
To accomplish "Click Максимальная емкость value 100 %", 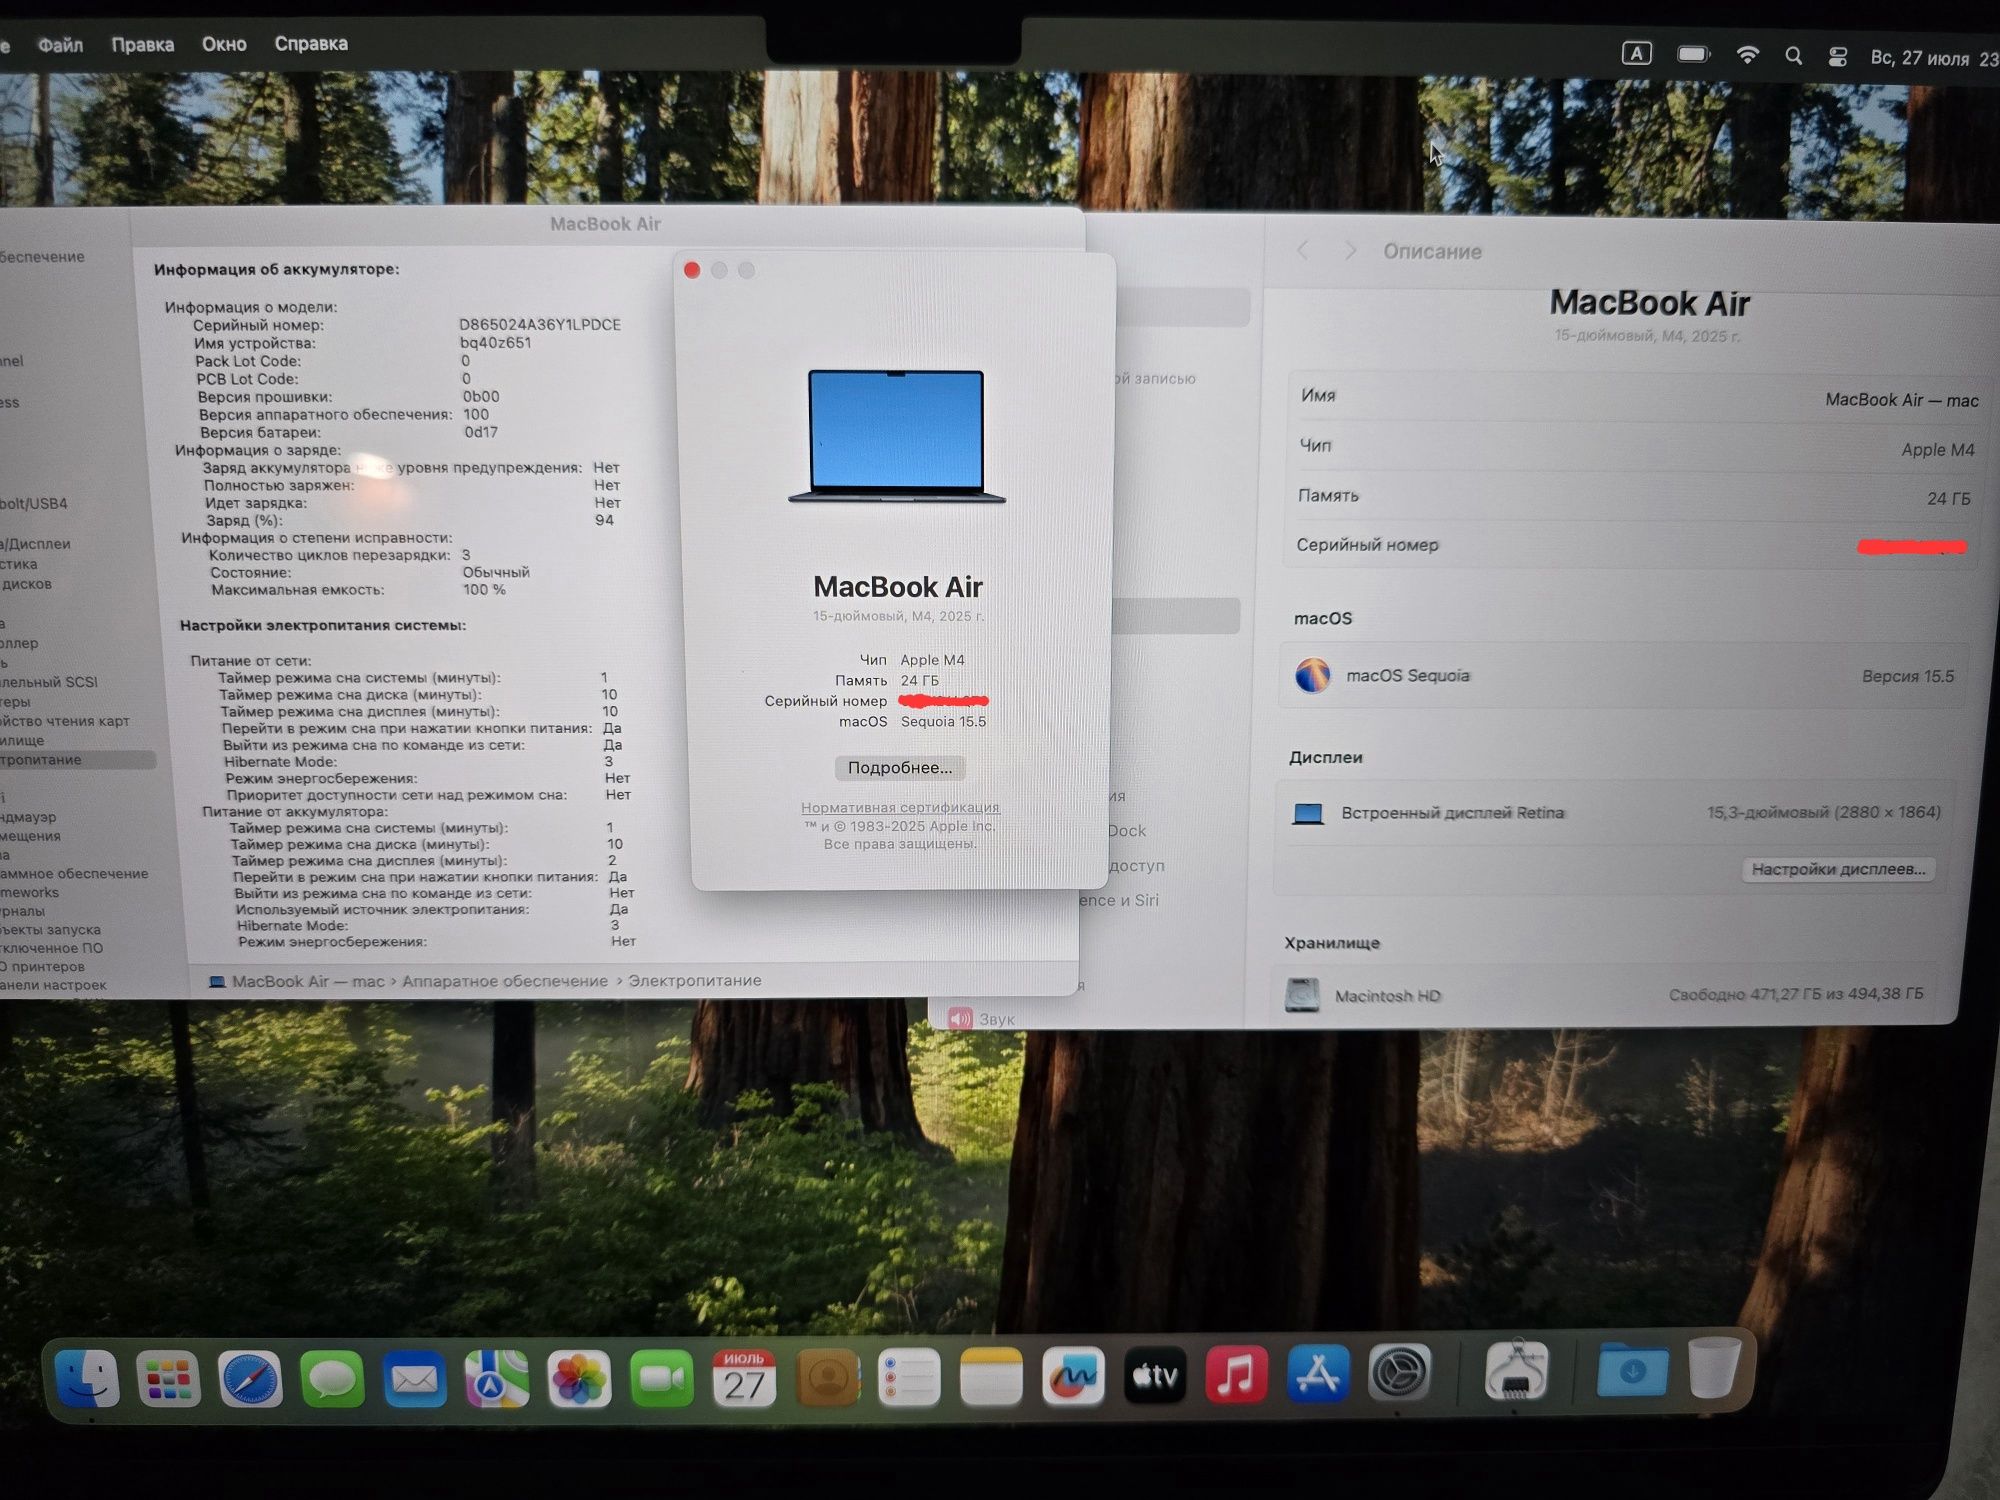I will pyautogui.click(x=484, y=590).
